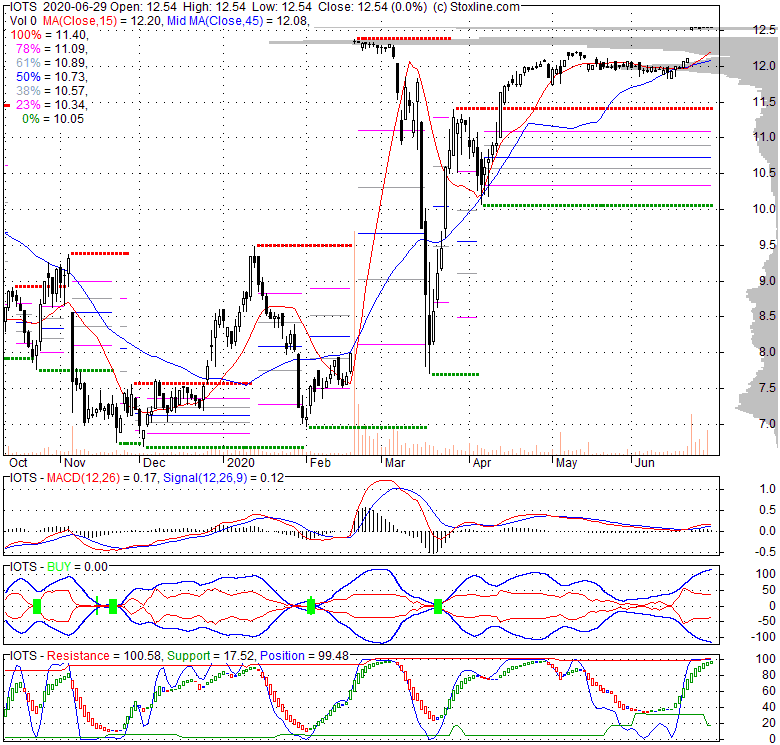780x745 pixels.
Task: Click the 50% = 10.73 retracement level
Action: (x=52, y=77)
